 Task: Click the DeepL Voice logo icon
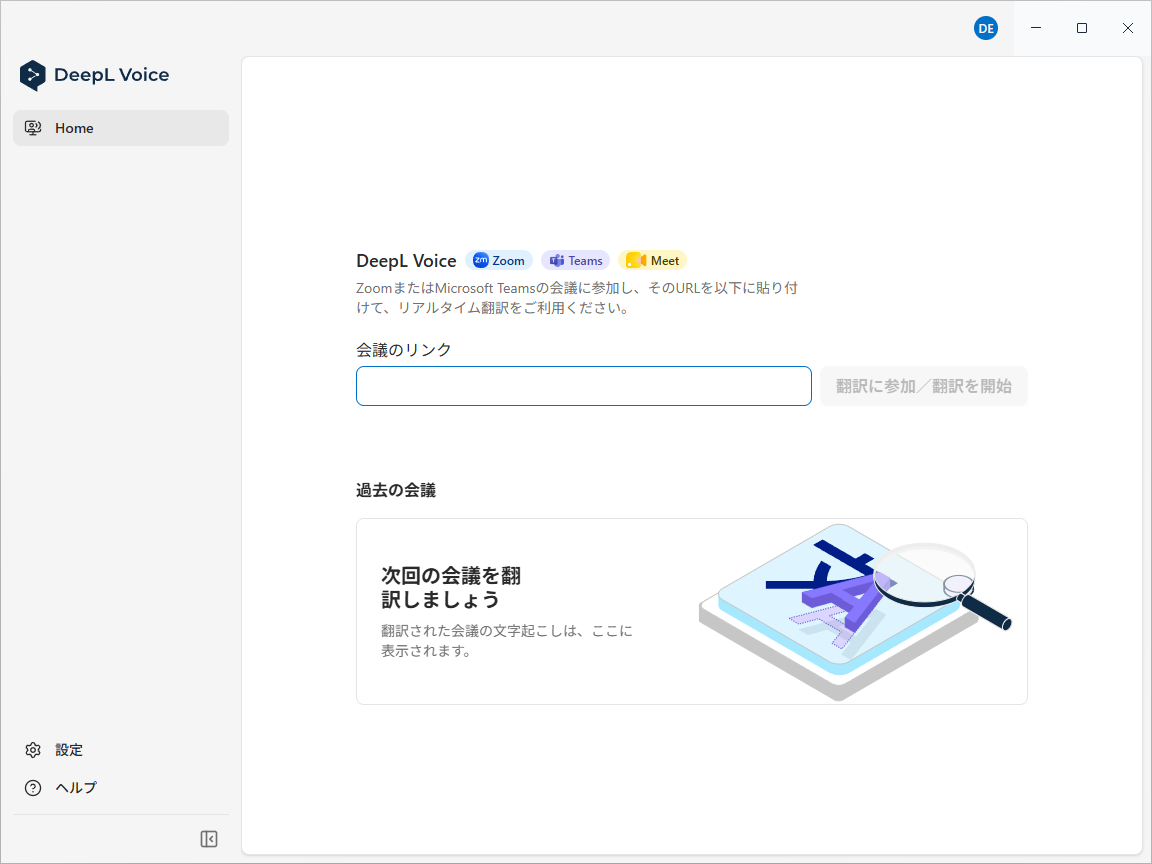32,75
